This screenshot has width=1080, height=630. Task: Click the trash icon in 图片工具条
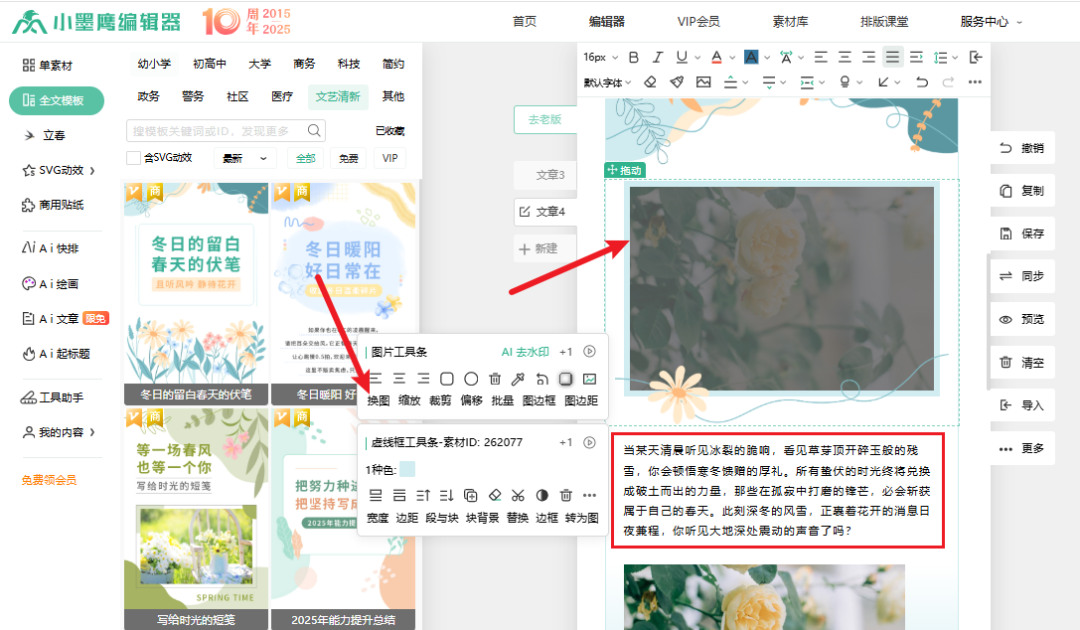pyautogui.click(x=494, y=379)
